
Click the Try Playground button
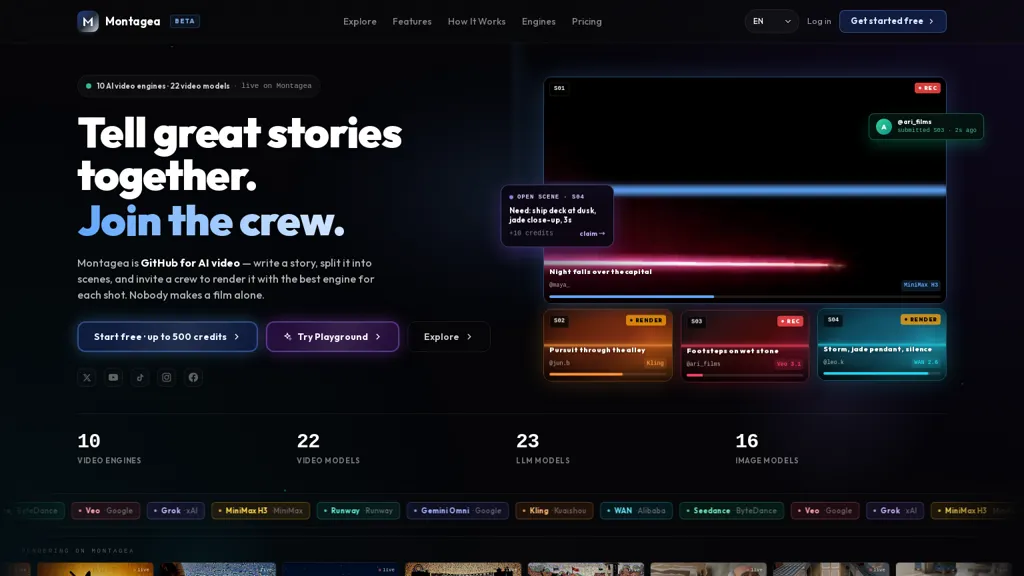[332, 337]
